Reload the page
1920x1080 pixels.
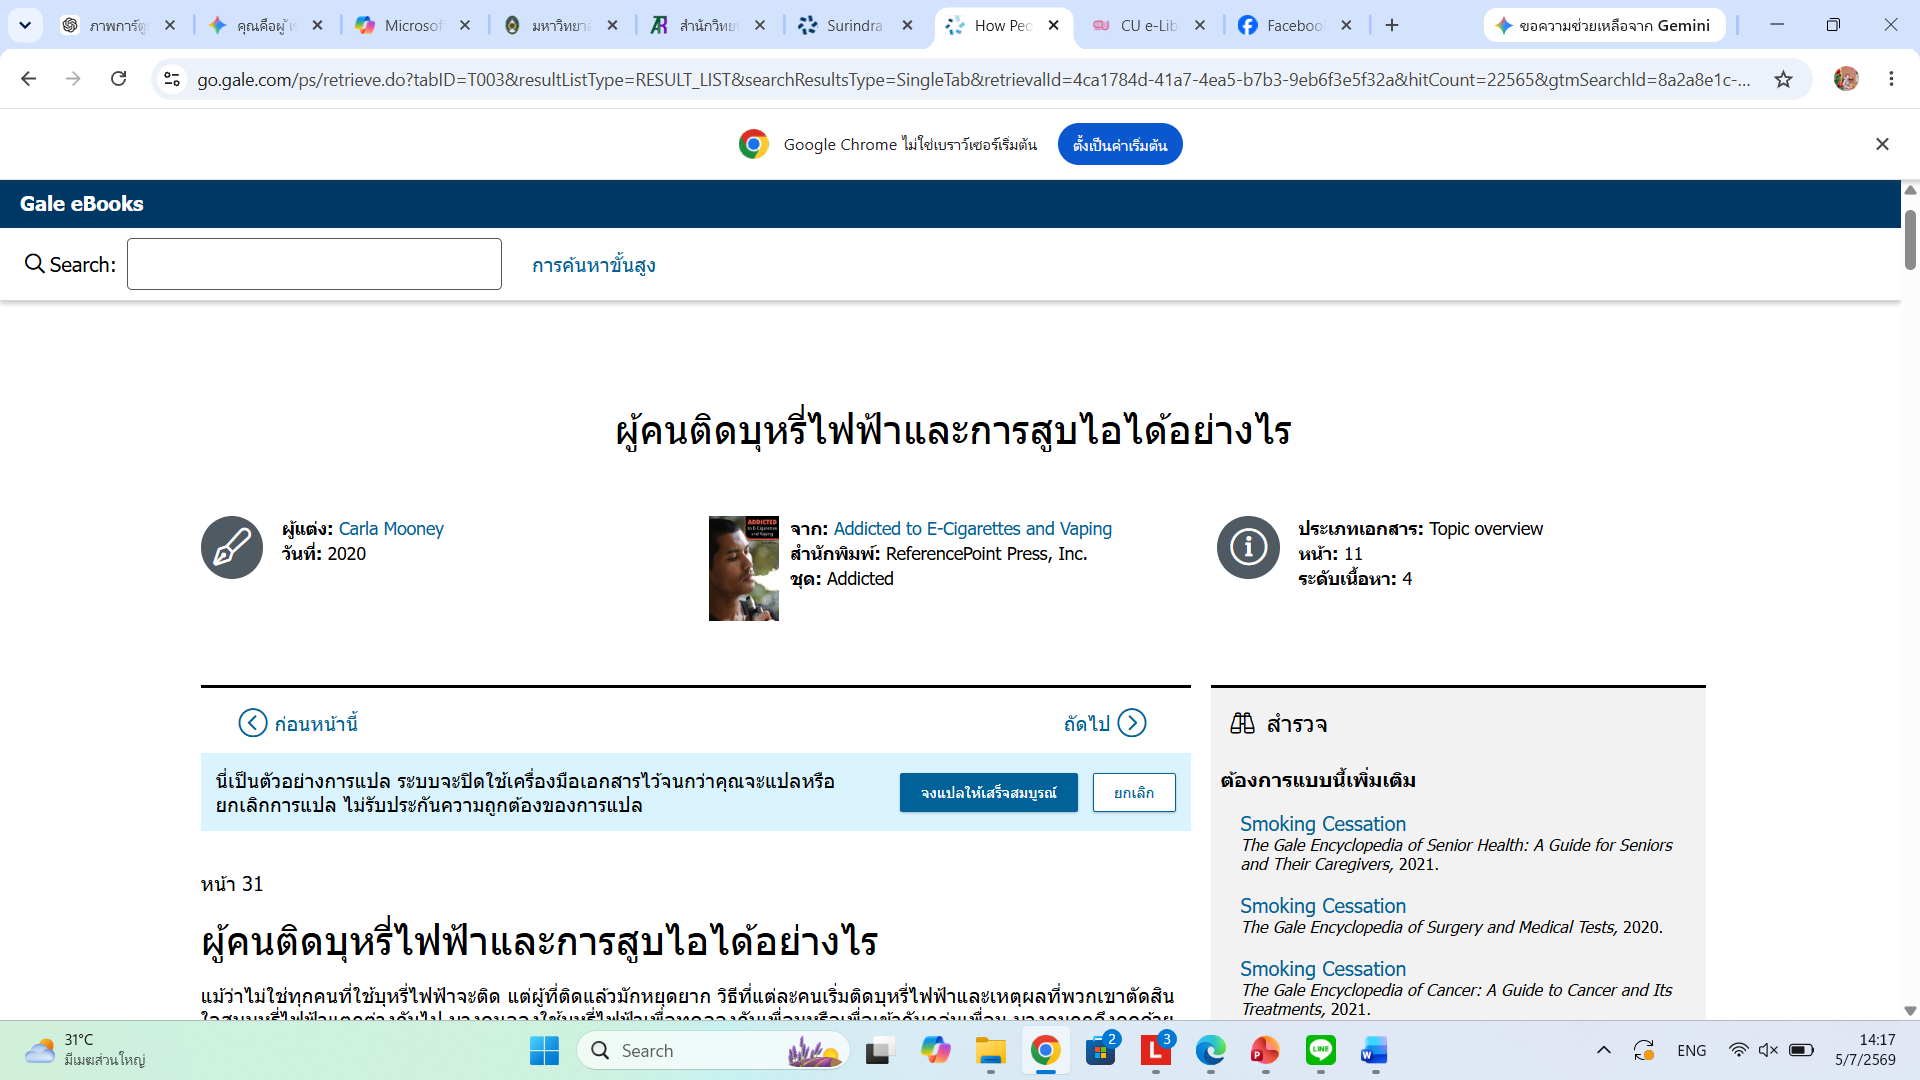pos(118,78)
